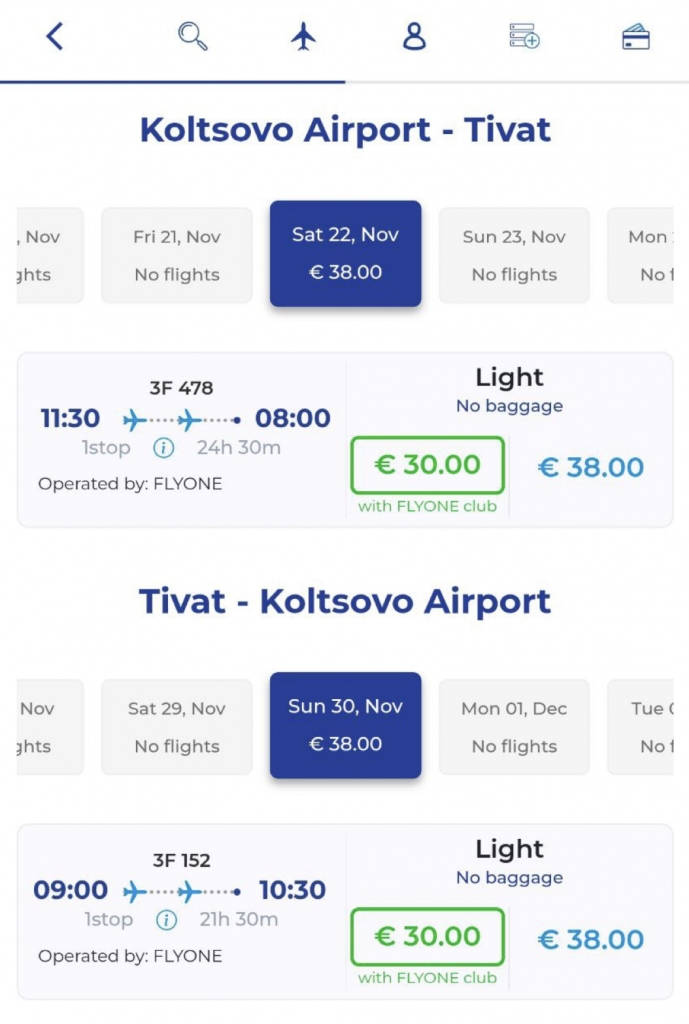This screenshot has width=689, height=1024.
Task: Tap the back arrow icon
Action: click(55, 37)
